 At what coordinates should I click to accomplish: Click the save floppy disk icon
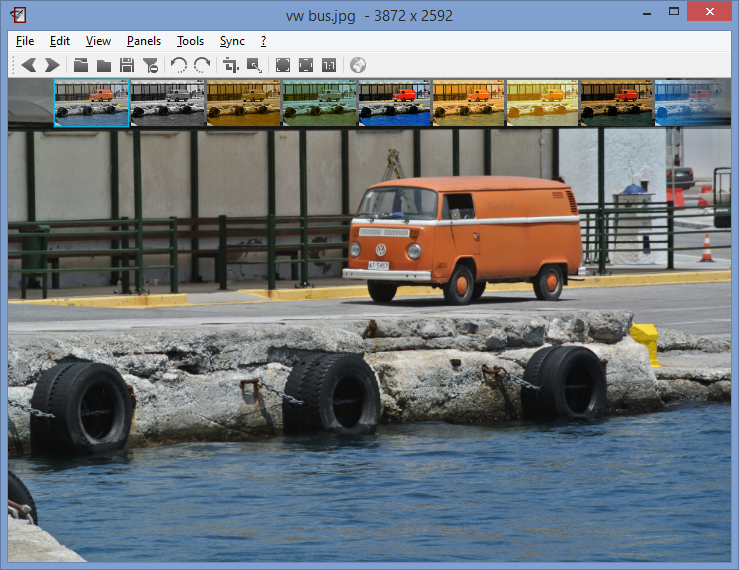coord(127,65)
